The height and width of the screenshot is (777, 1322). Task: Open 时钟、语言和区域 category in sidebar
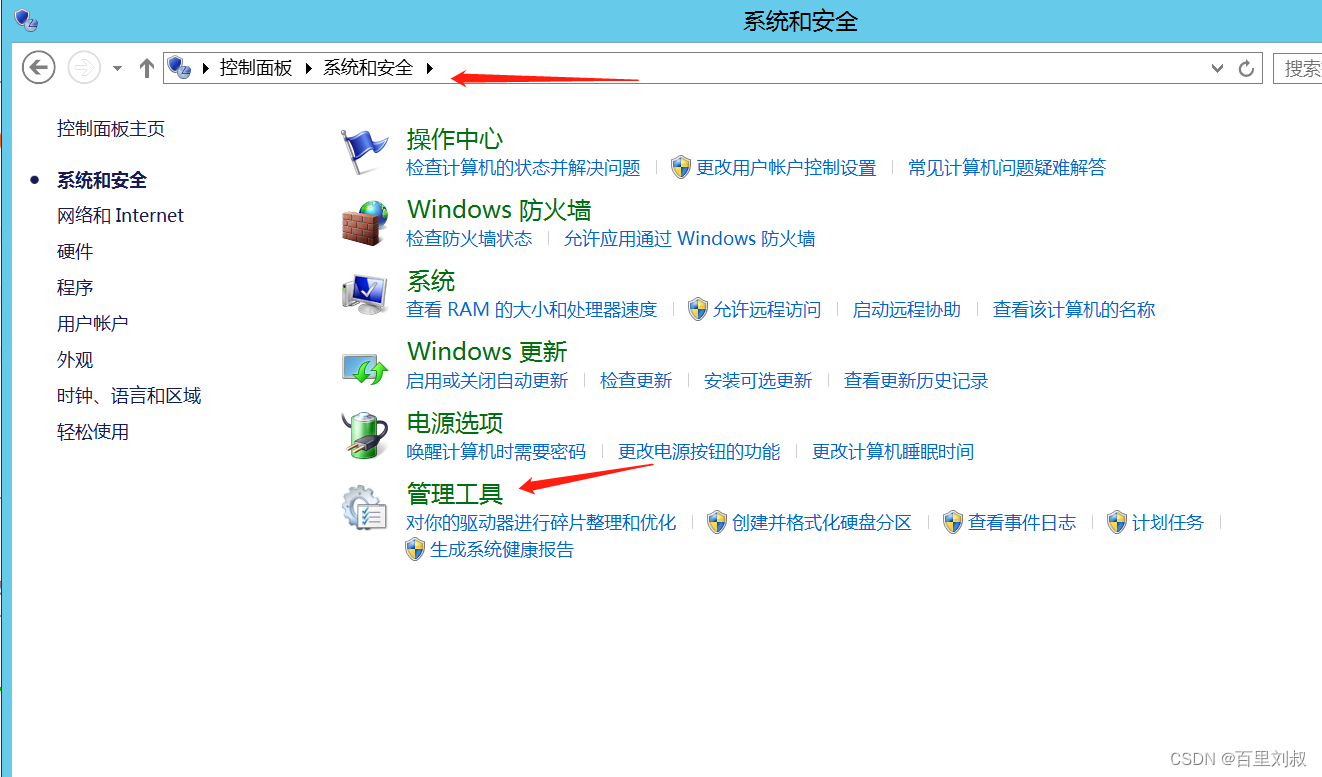click(129, 395)
